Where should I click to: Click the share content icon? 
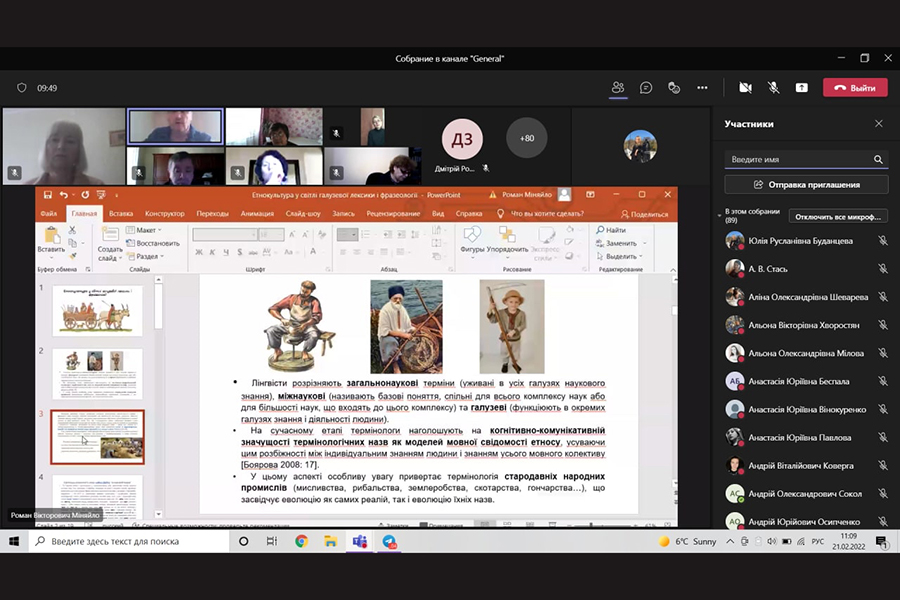point(801,88)
